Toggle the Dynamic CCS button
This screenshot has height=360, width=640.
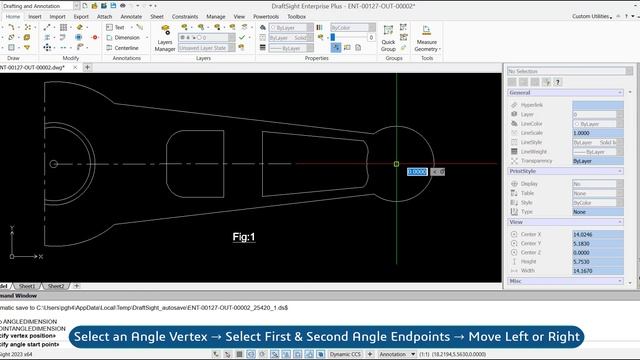(x=345, y=354)
